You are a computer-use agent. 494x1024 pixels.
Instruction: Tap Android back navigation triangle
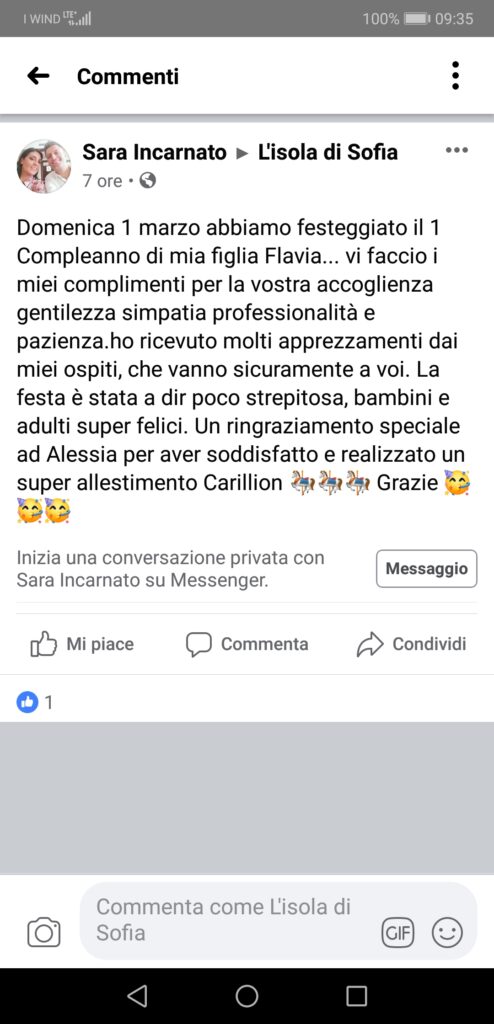137,996
